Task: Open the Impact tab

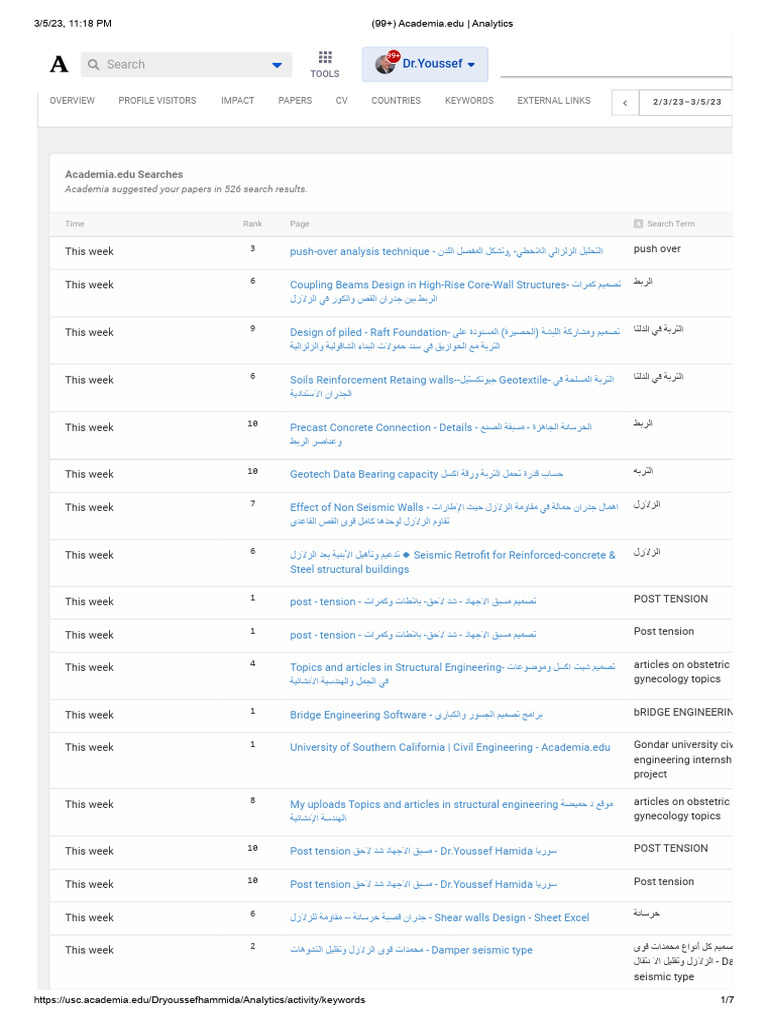Action: point(238,101)
